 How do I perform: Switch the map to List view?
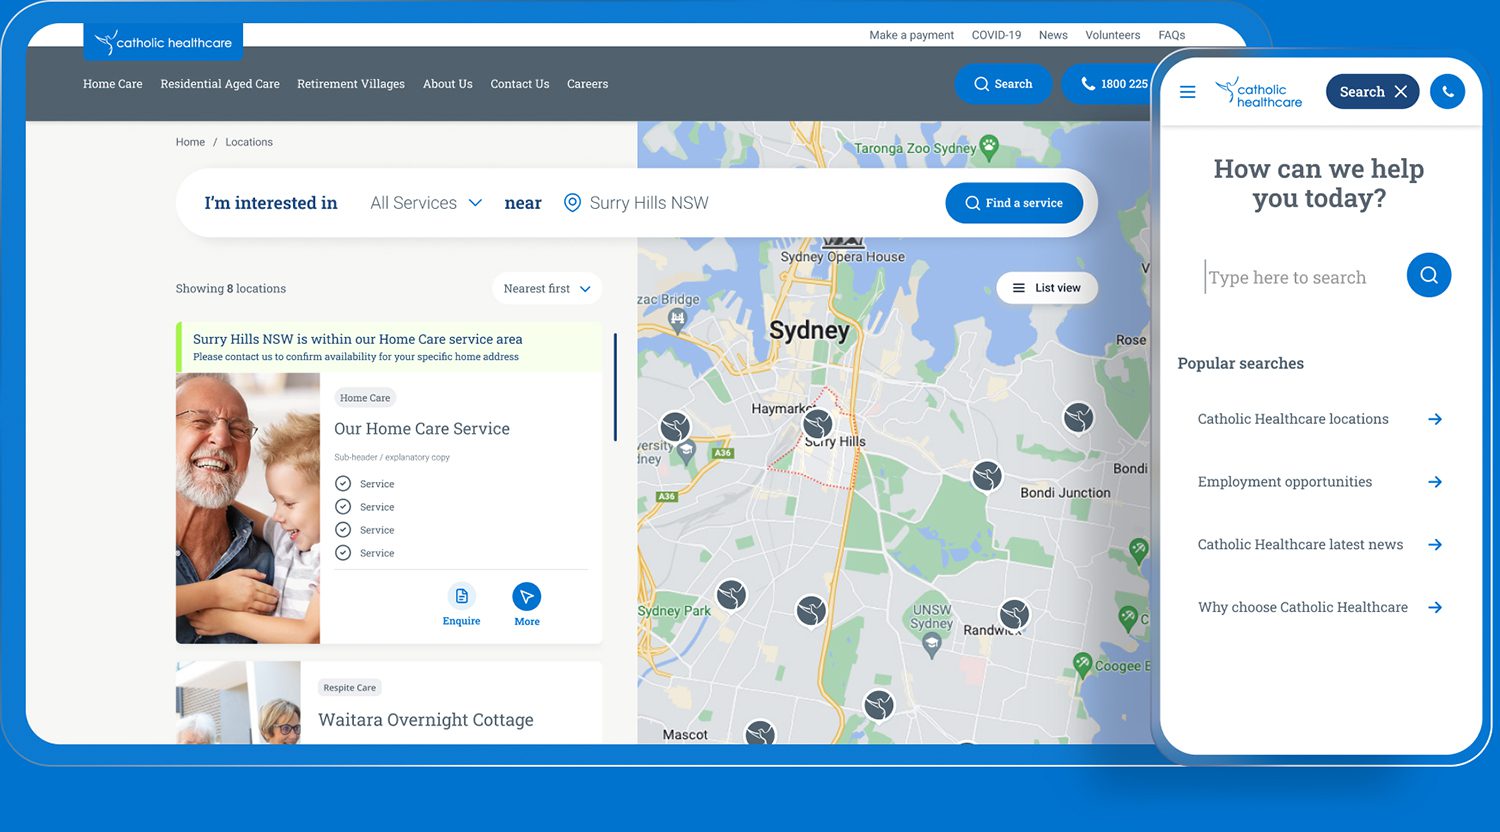pos(1046,288)
